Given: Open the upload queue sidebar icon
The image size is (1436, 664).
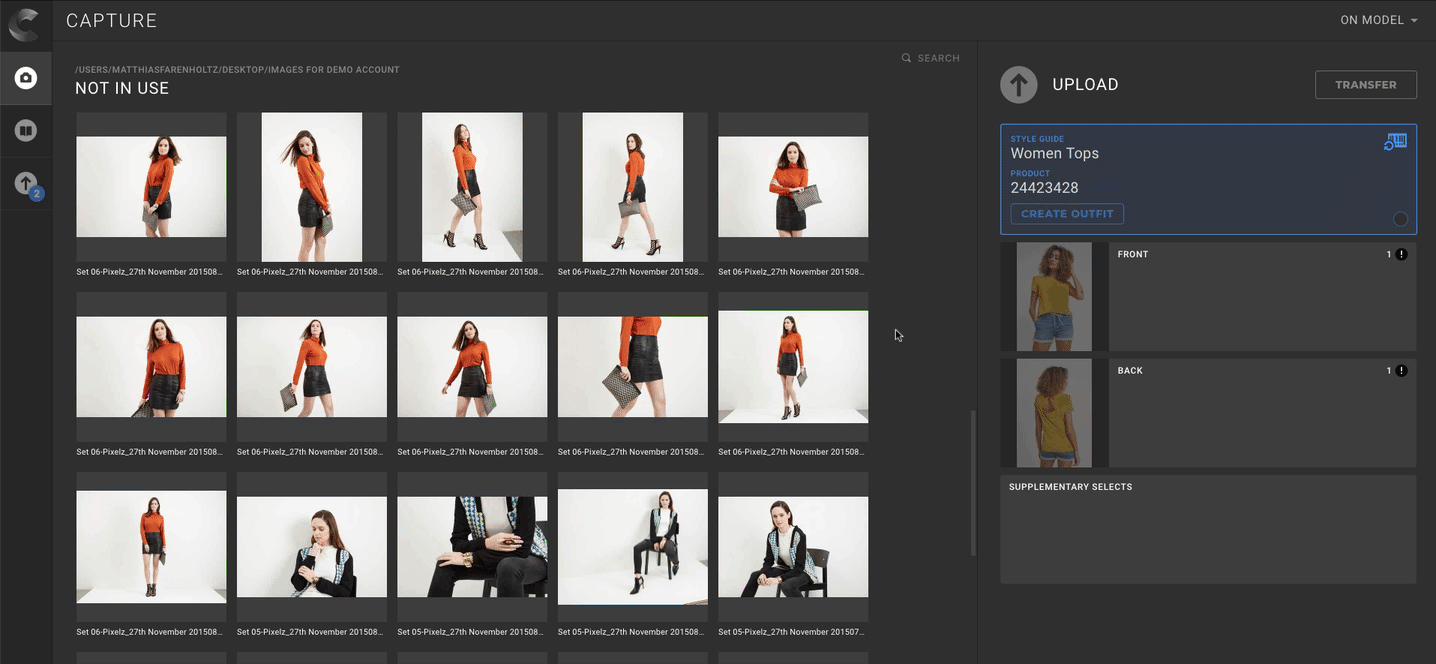Looking at the screenshot, I should (26, 184).
